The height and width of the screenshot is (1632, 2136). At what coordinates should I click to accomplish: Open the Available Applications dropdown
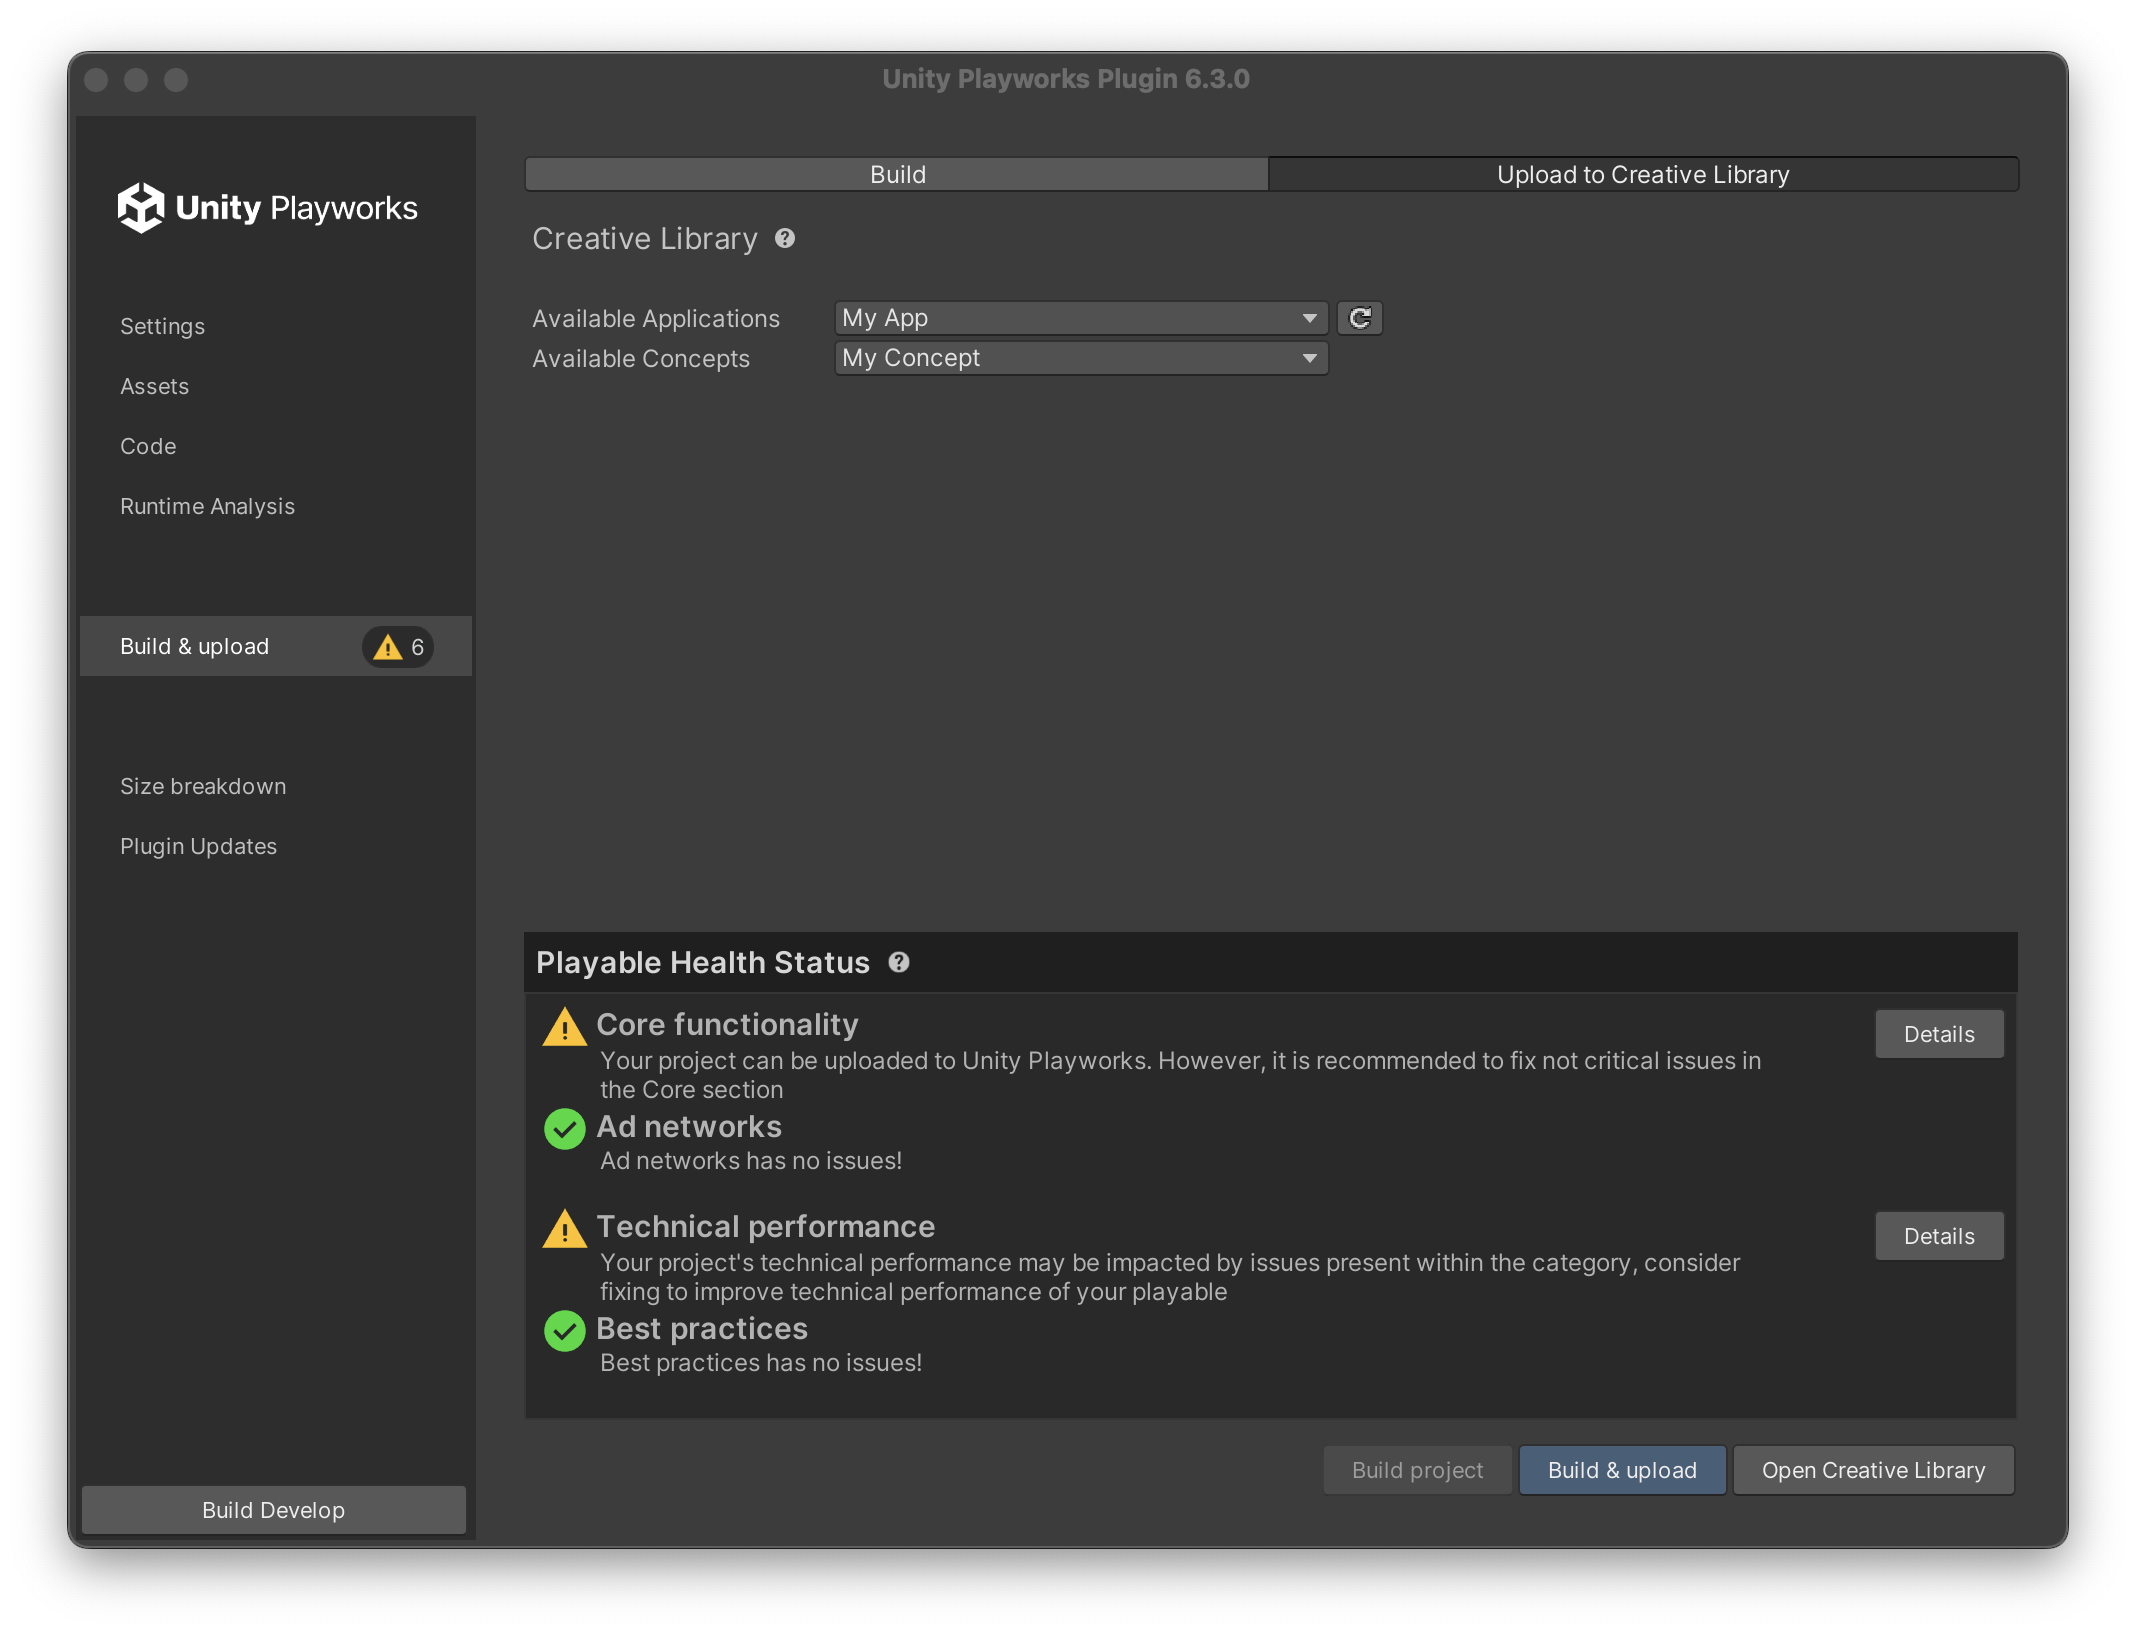[x=1081, y=318]
